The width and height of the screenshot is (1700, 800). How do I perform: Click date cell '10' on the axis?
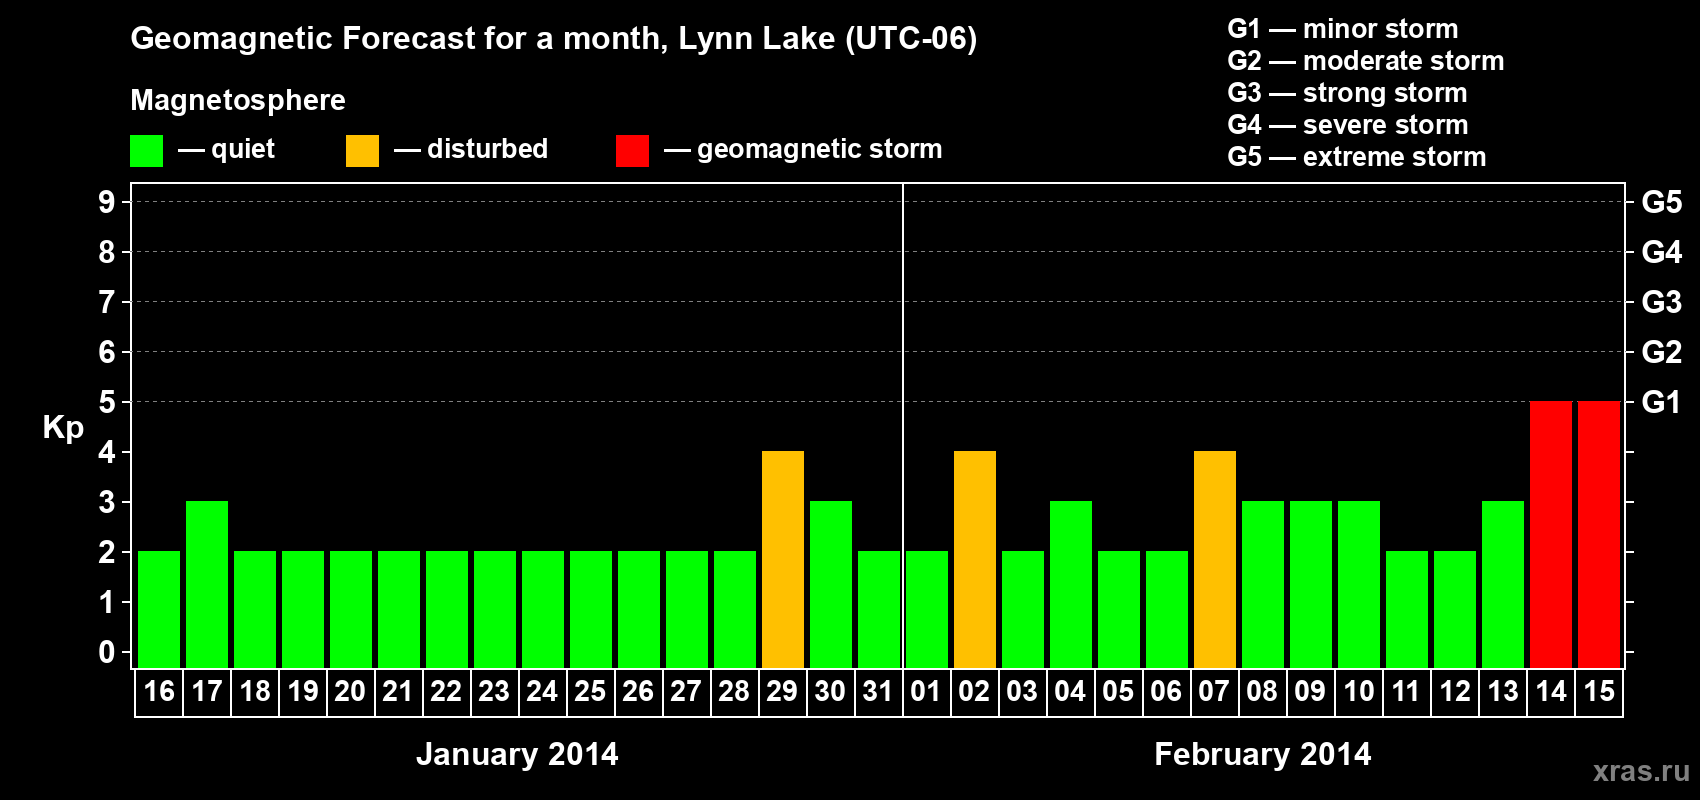point(1358,692)
